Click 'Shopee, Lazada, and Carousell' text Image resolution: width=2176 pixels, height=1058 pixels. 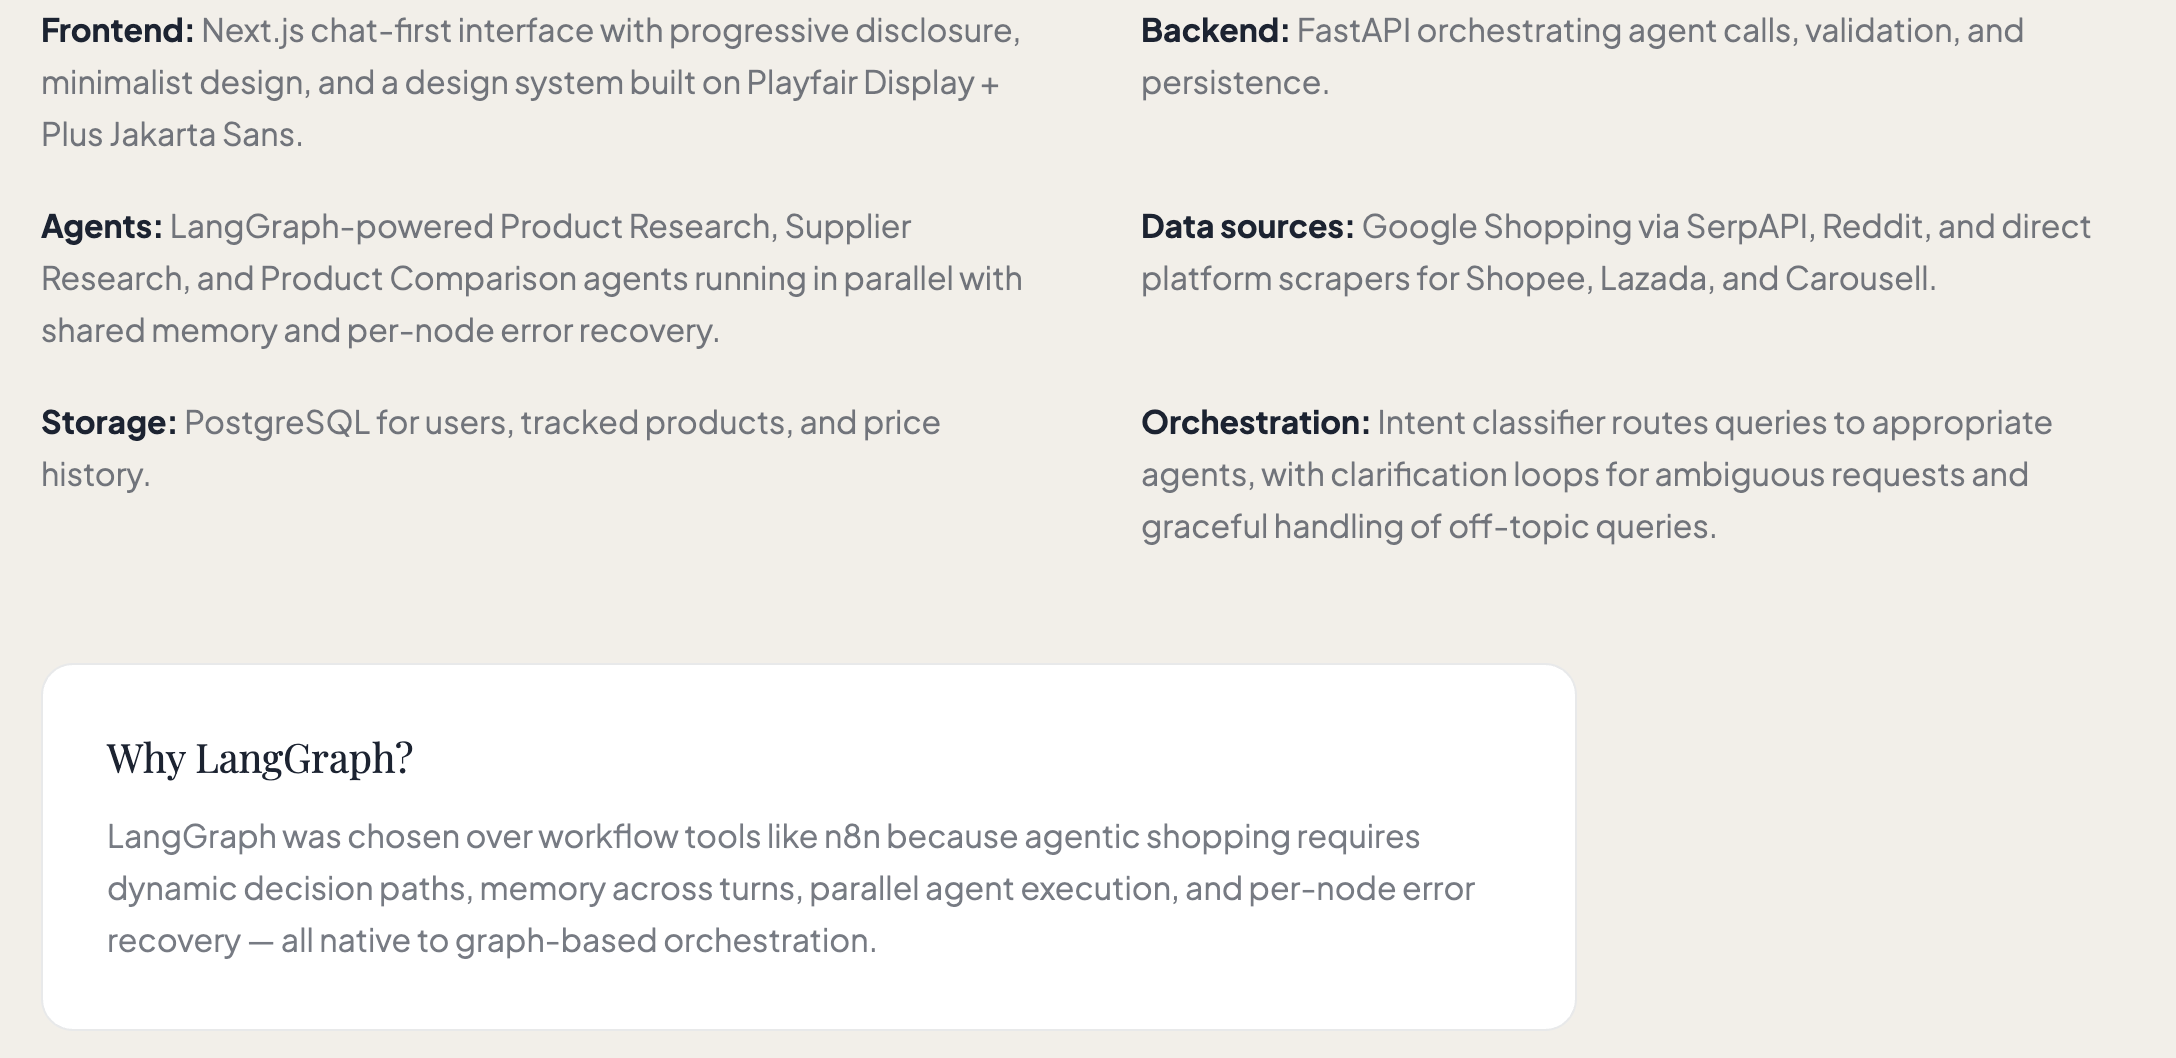click(x=1696, y=279)
